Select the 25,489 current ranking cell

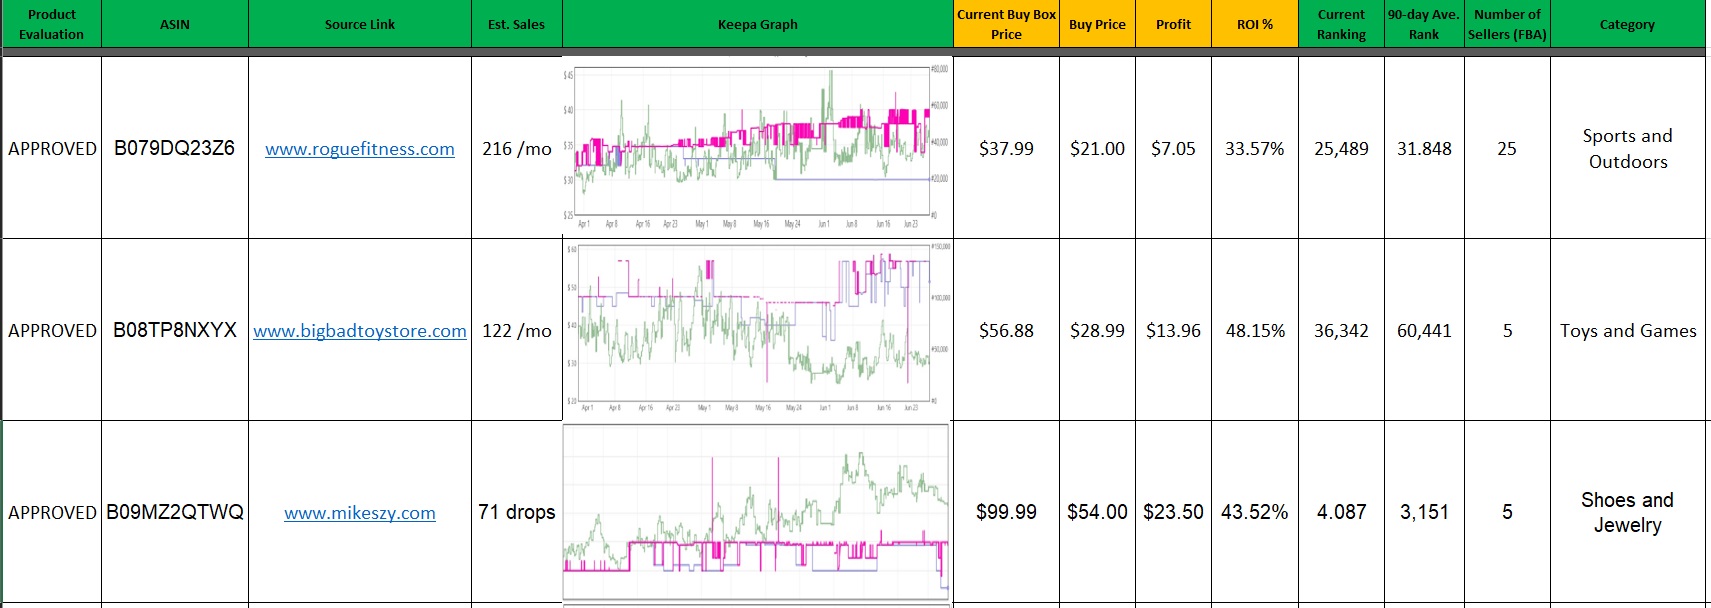(x=1341, y=148)
